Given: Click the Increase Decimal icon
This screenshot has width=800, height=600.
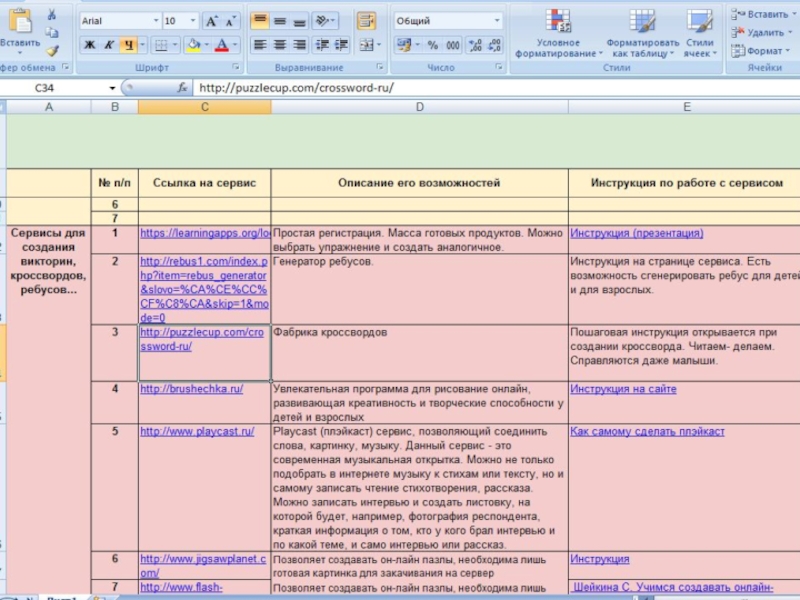Looking at the screenshot, I should click(475, 45).
